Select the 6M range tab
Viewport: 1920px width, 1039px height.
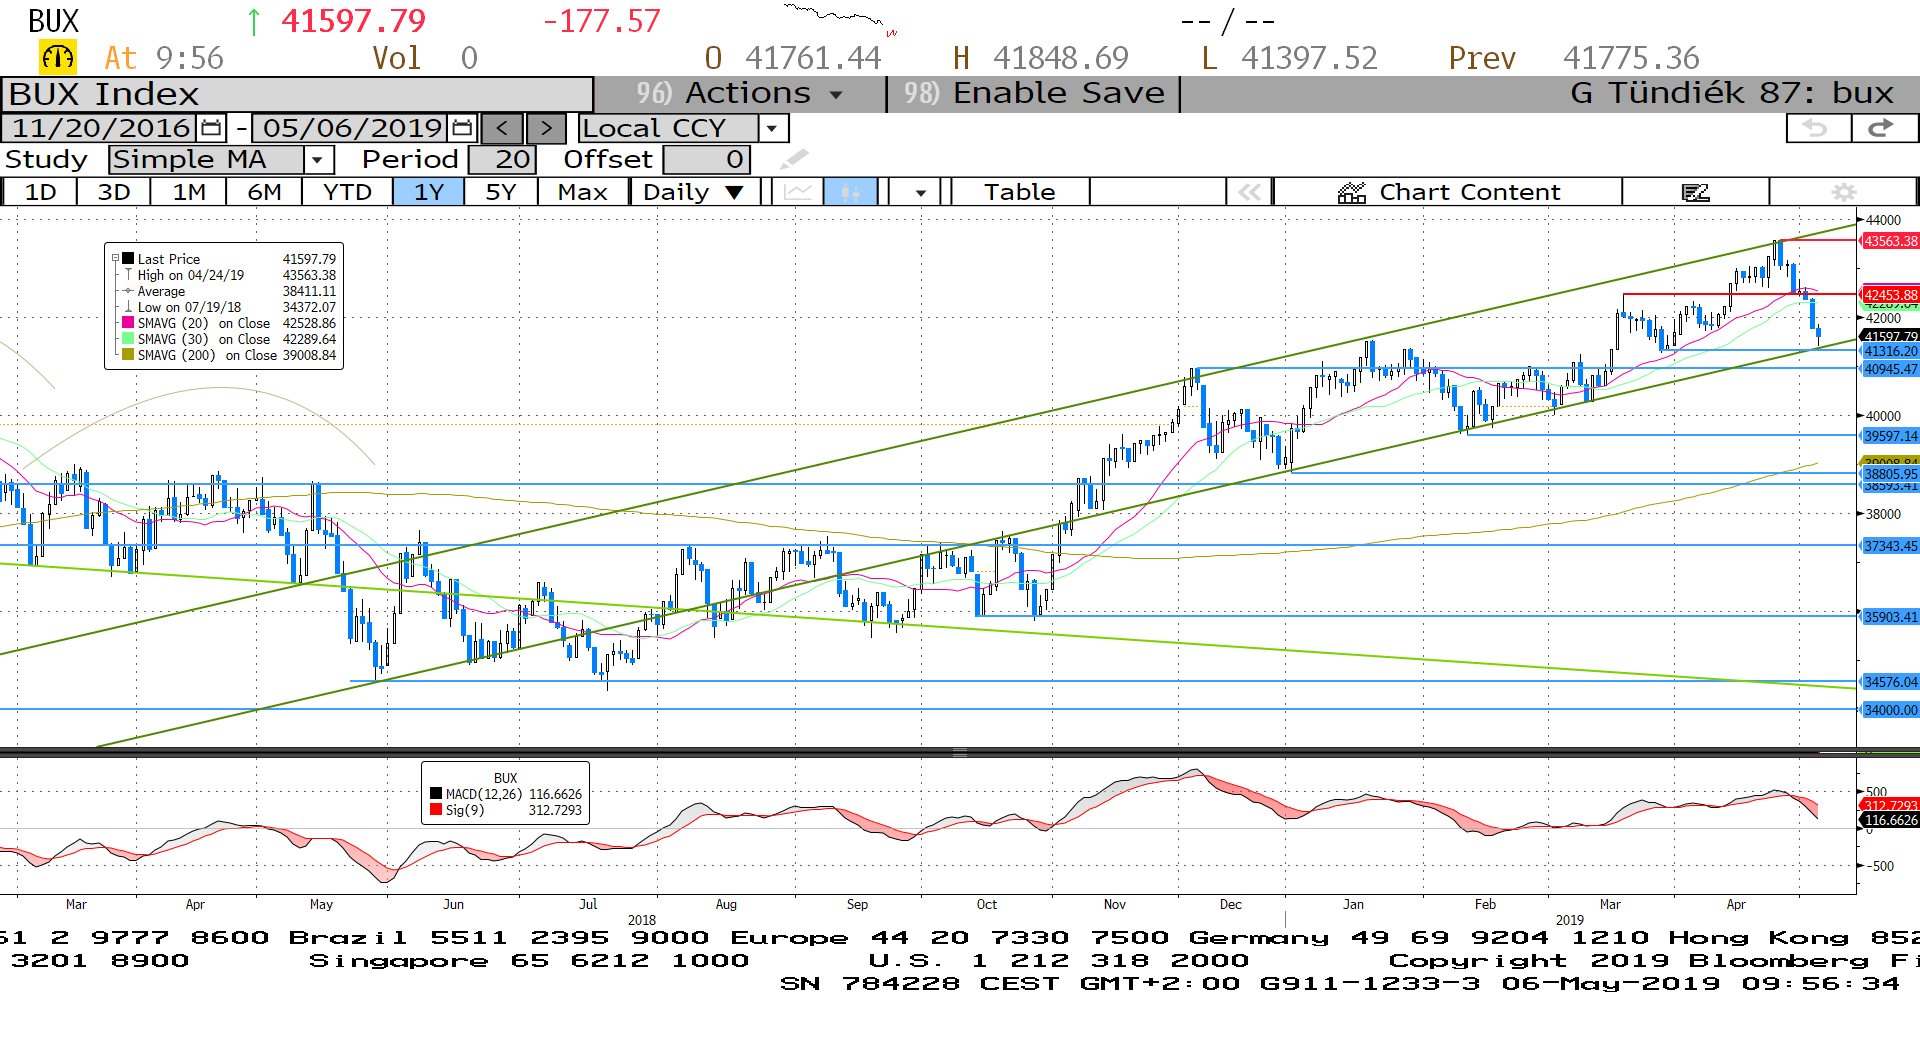tap(264, 192)
